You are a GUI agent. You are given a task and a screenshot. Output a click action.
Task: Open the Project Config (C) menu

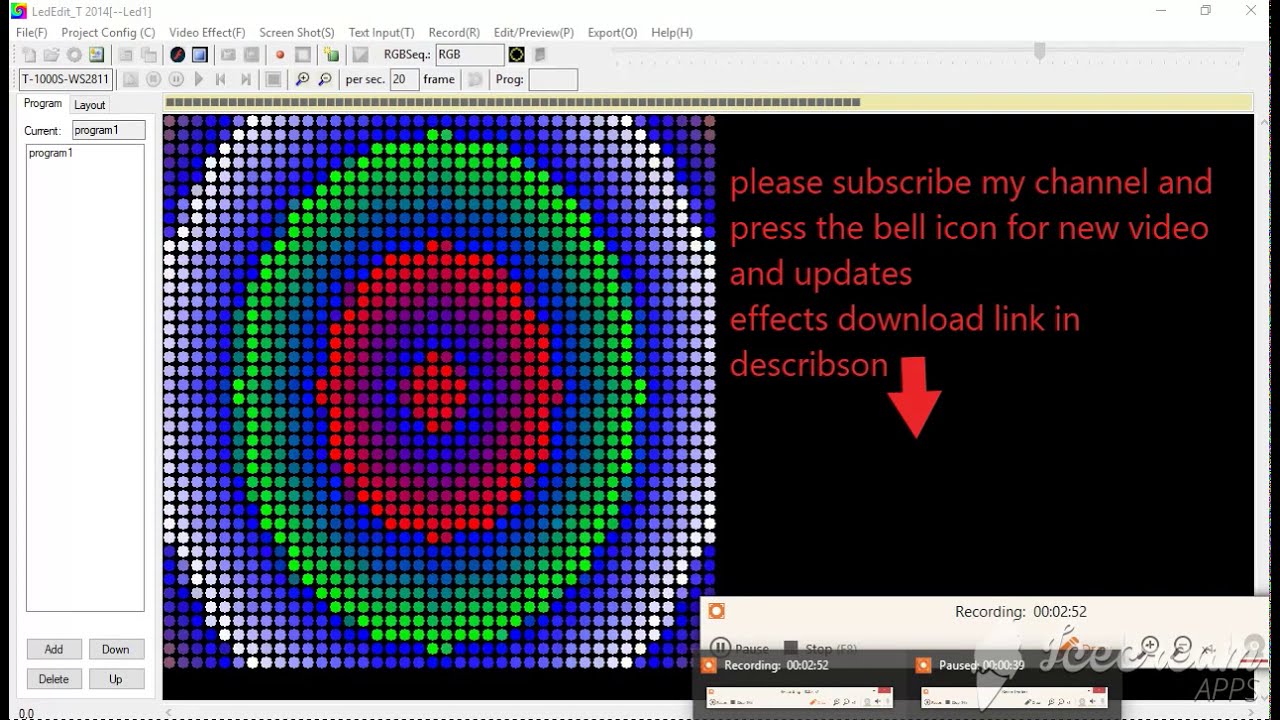(108, 32)
